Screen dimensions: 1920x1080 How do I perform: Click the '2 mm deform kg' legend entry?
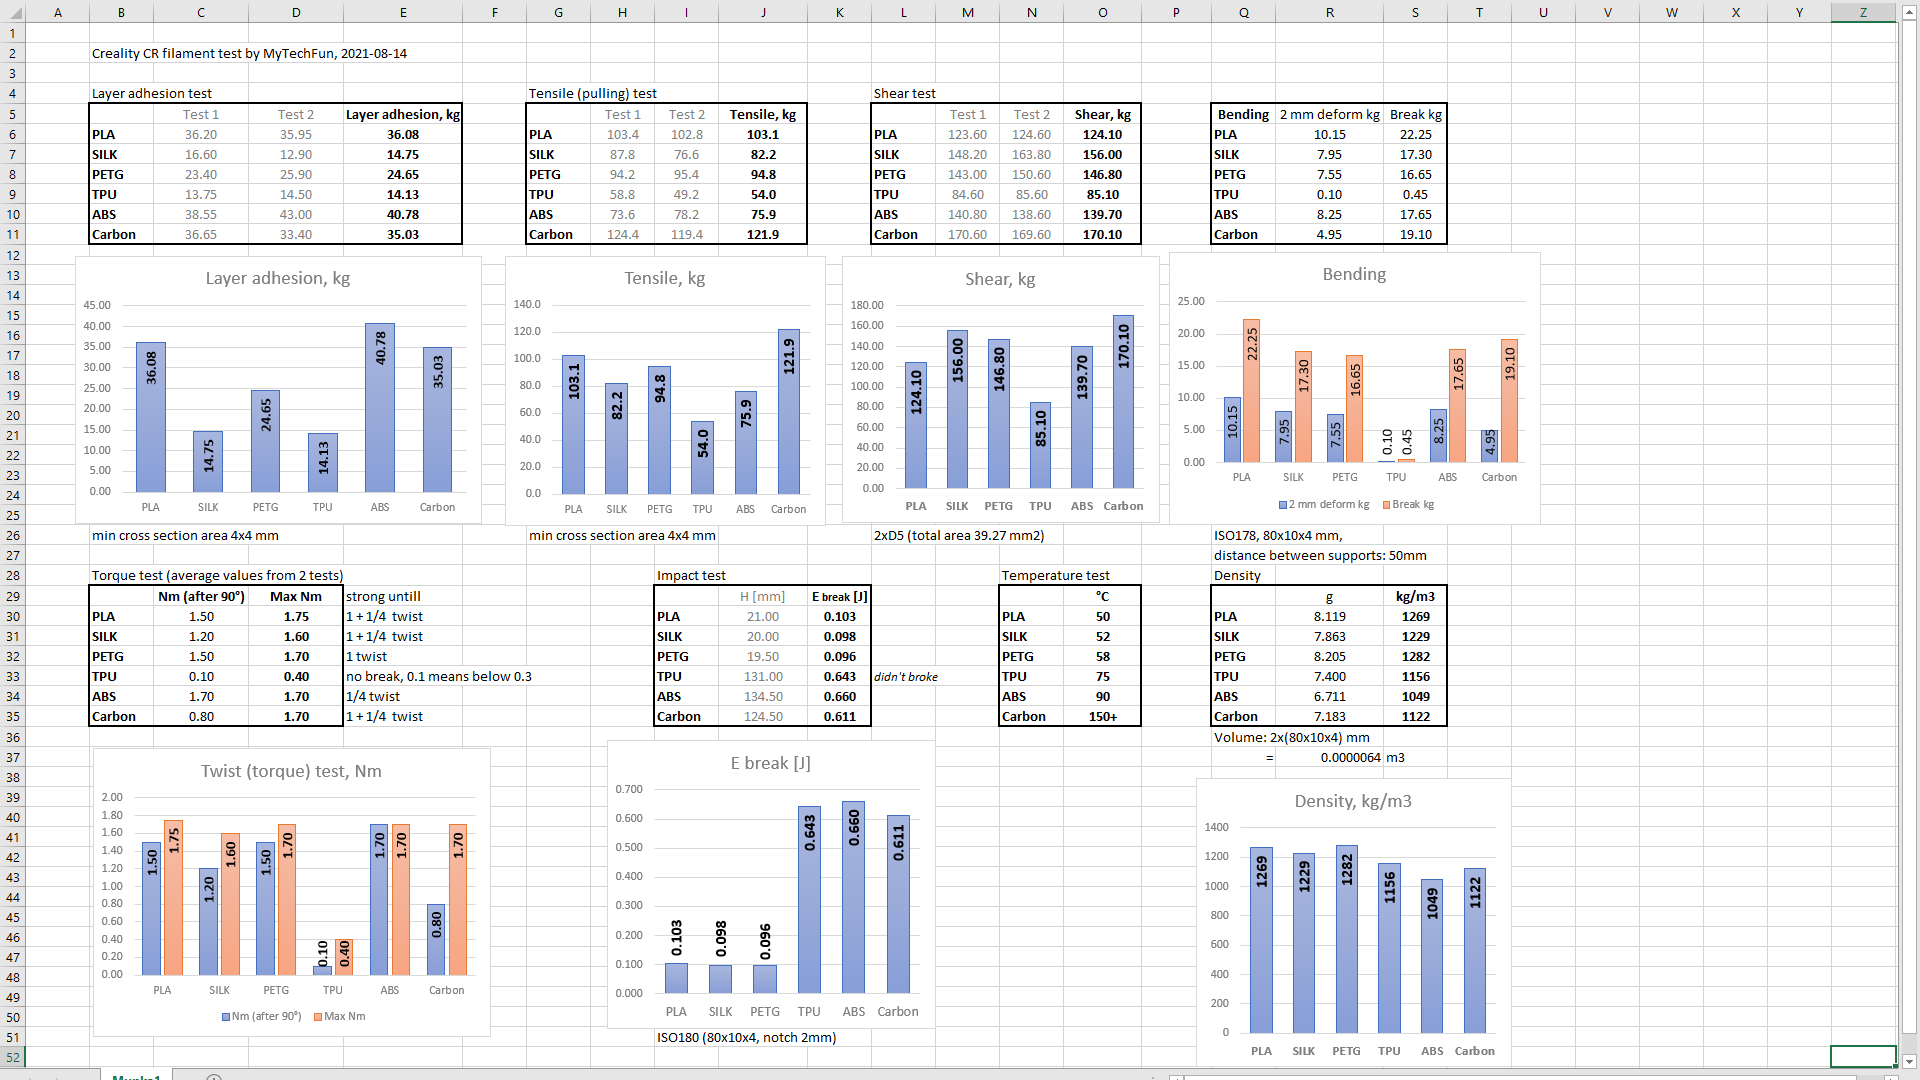tap(1324, 505)
